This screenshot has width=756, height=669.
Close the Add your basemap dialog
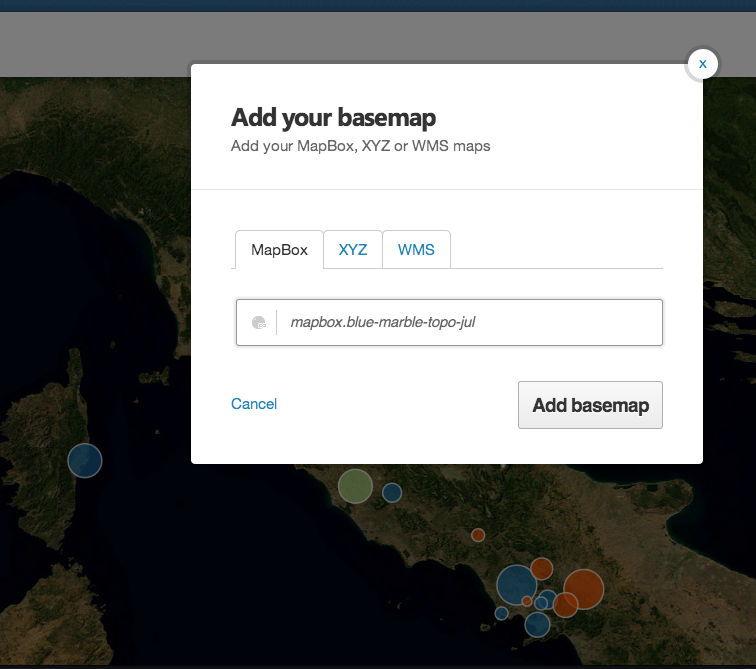702,64
